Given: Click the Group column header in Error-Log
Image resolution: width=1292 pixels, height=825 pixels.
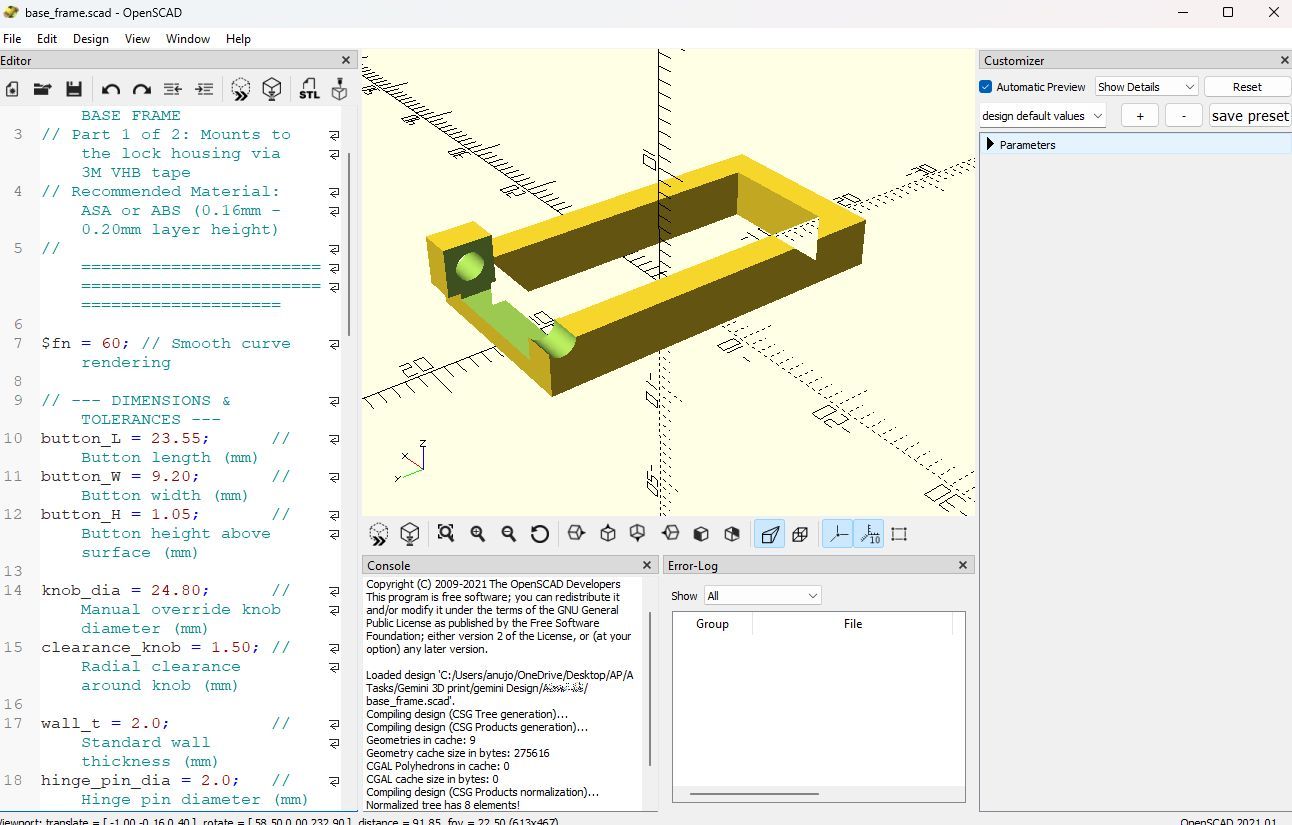Looking at the screenshot, I should (x=712, y=624).
